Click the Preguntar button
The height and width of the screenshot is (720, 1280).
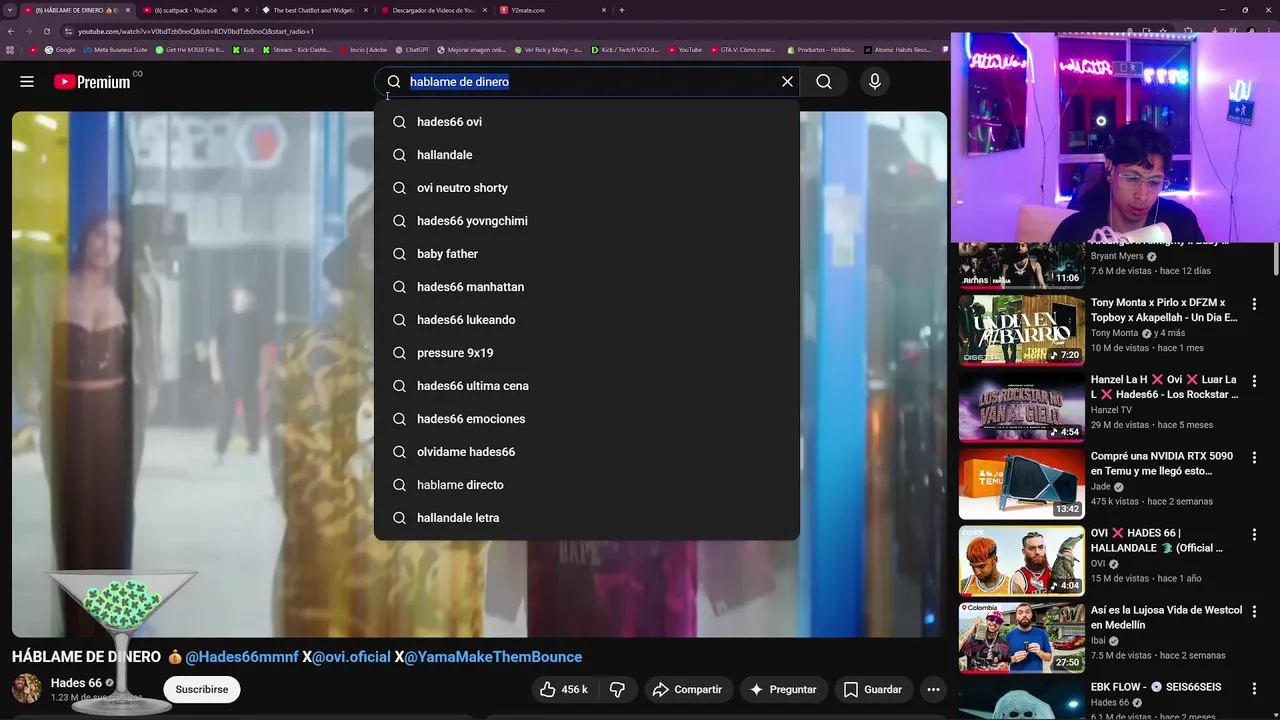783,689
